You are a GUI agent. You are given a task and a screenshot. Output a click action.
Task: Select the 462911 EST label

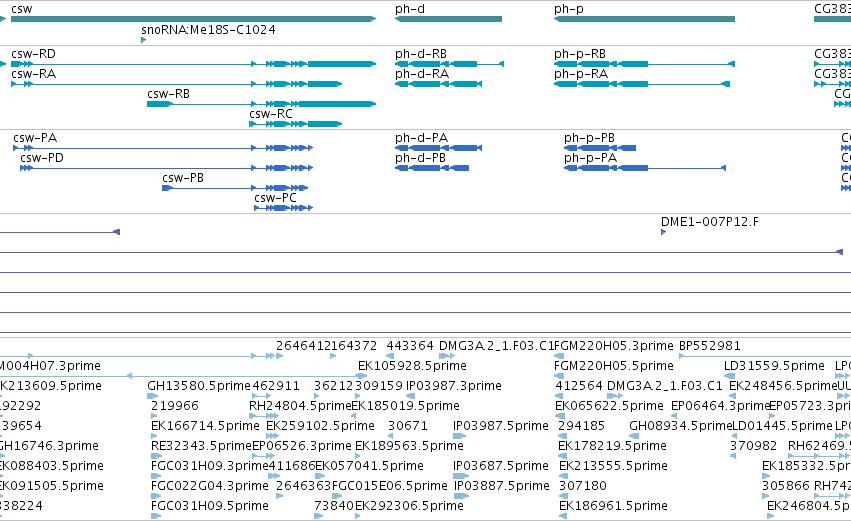(x=276, y=386)
